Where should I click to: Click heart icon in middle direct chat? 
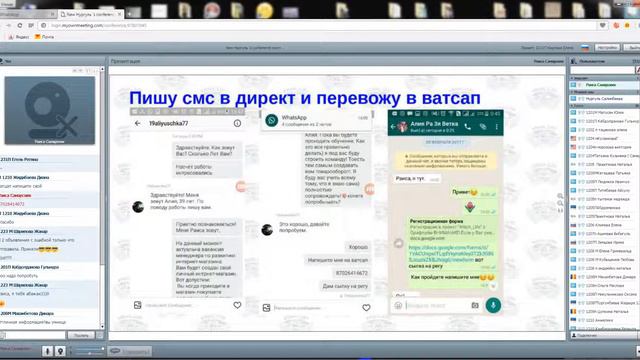[x=366, y=308]
